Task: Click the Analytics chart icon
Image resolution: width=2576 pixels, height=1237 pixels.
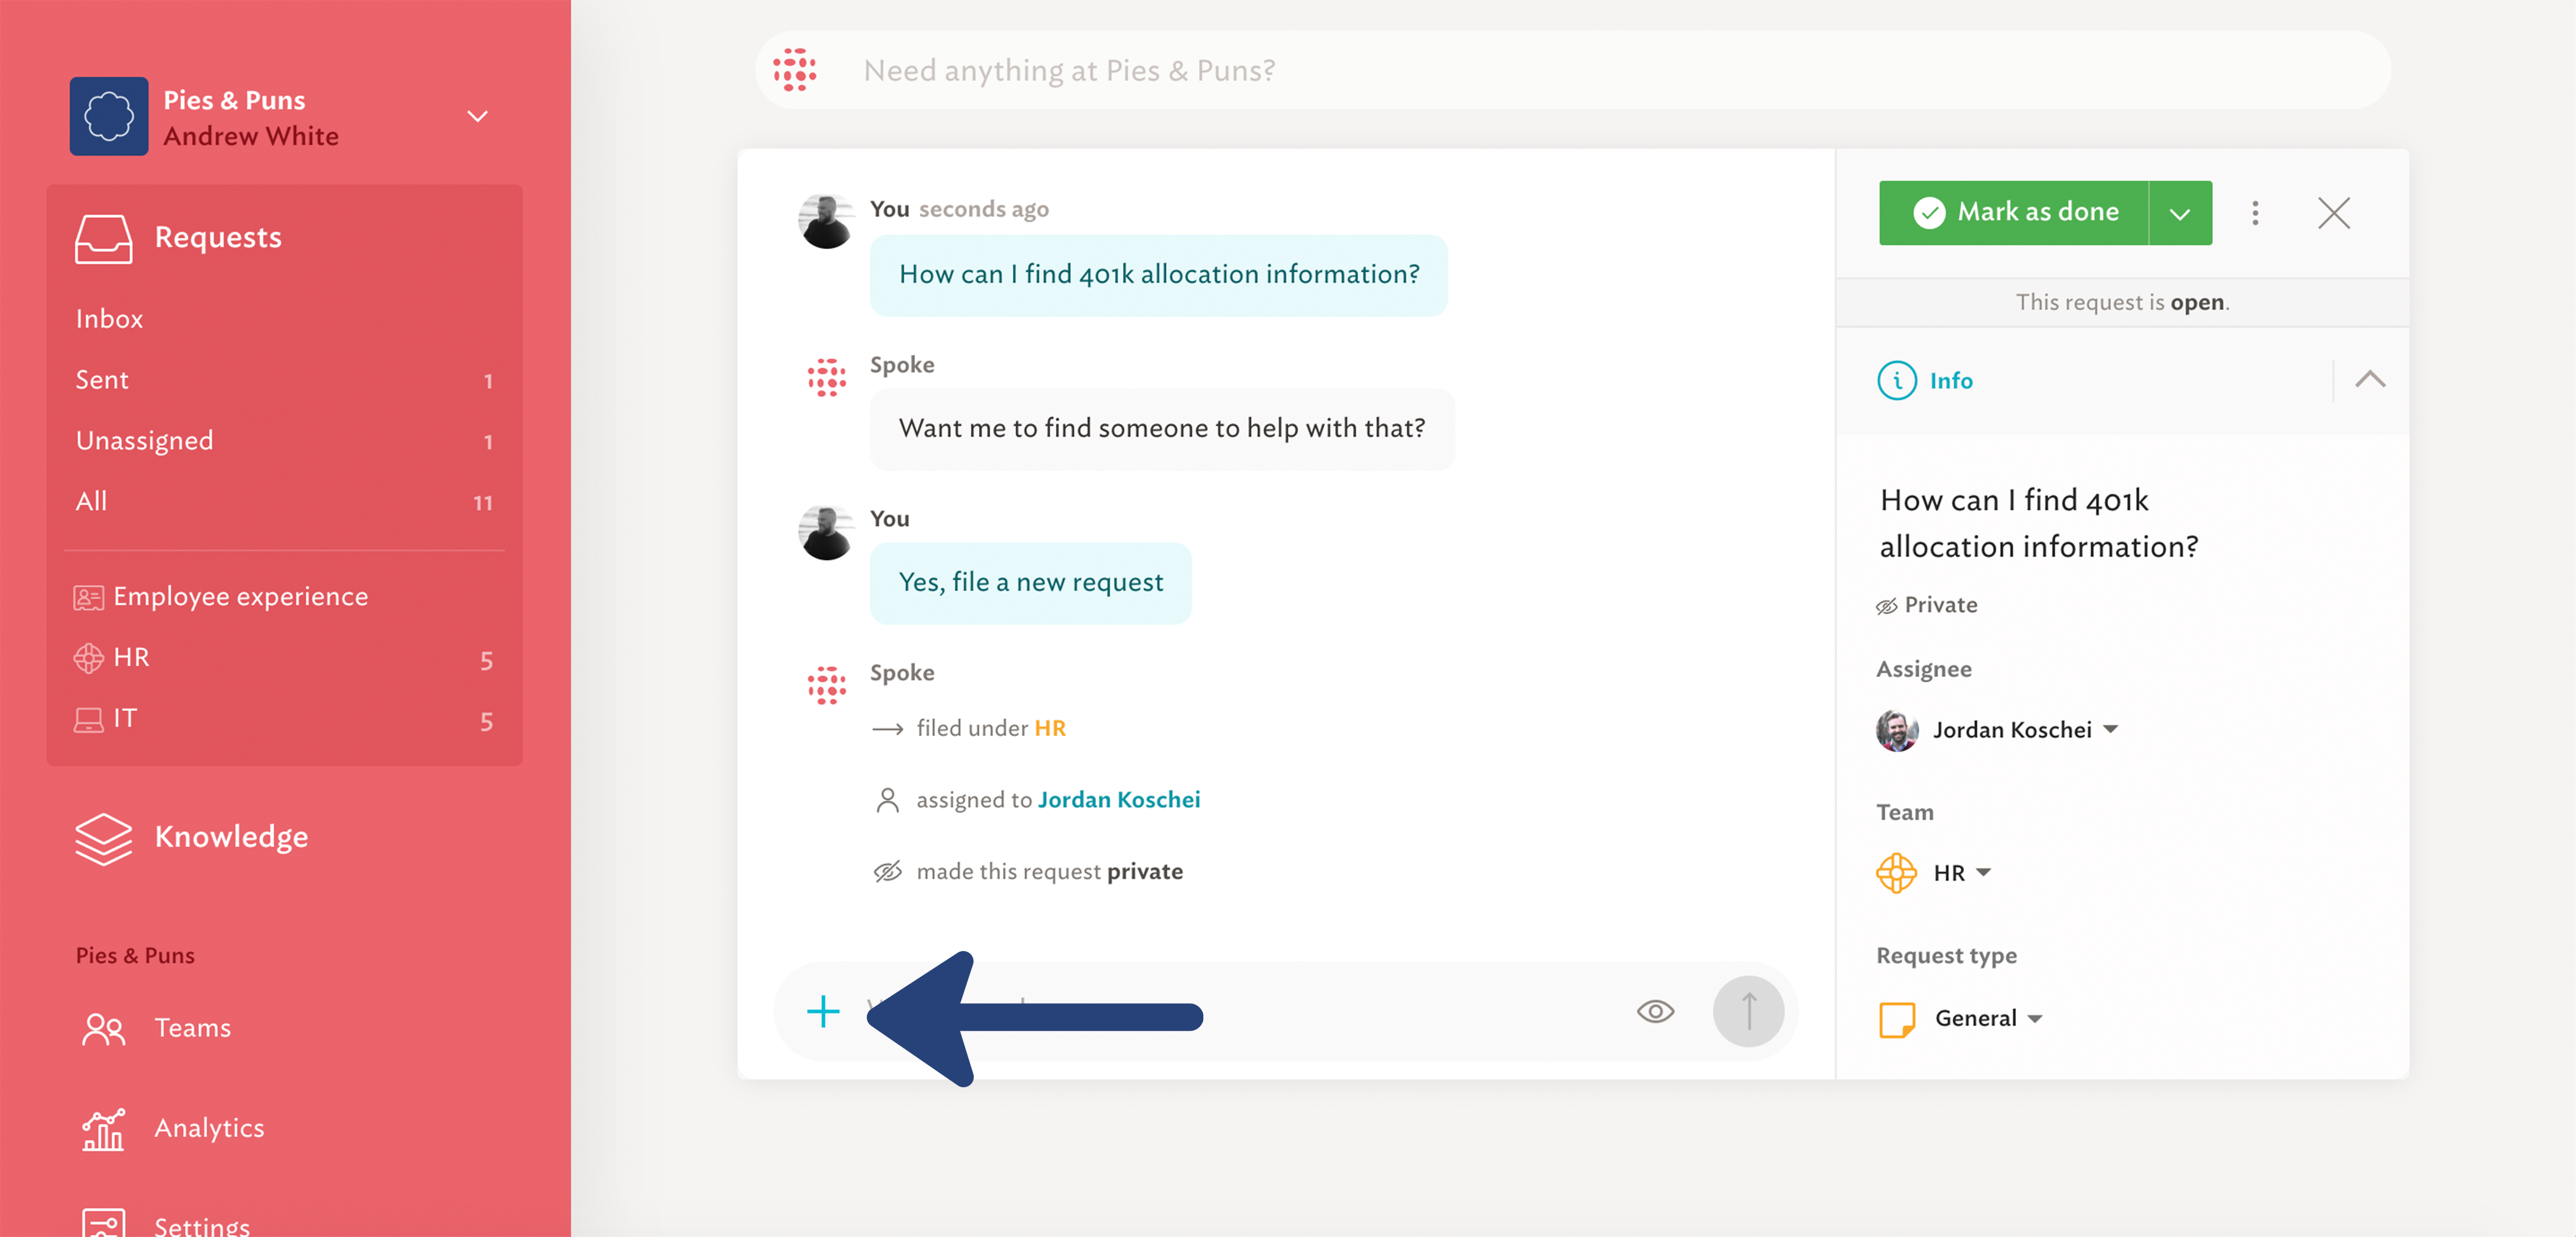Action: (x=103, y=1129)
